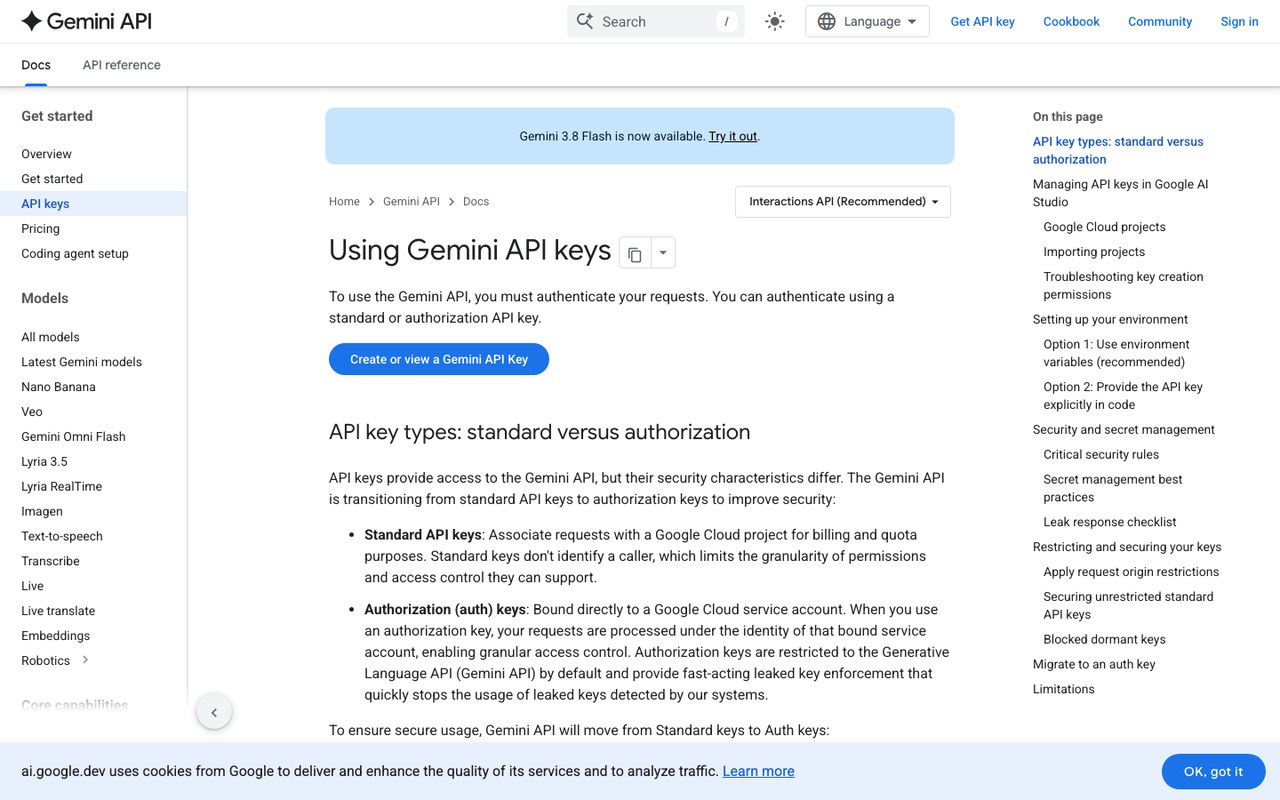Click Sign in

pyautogui.click(x=1239, y=21)
